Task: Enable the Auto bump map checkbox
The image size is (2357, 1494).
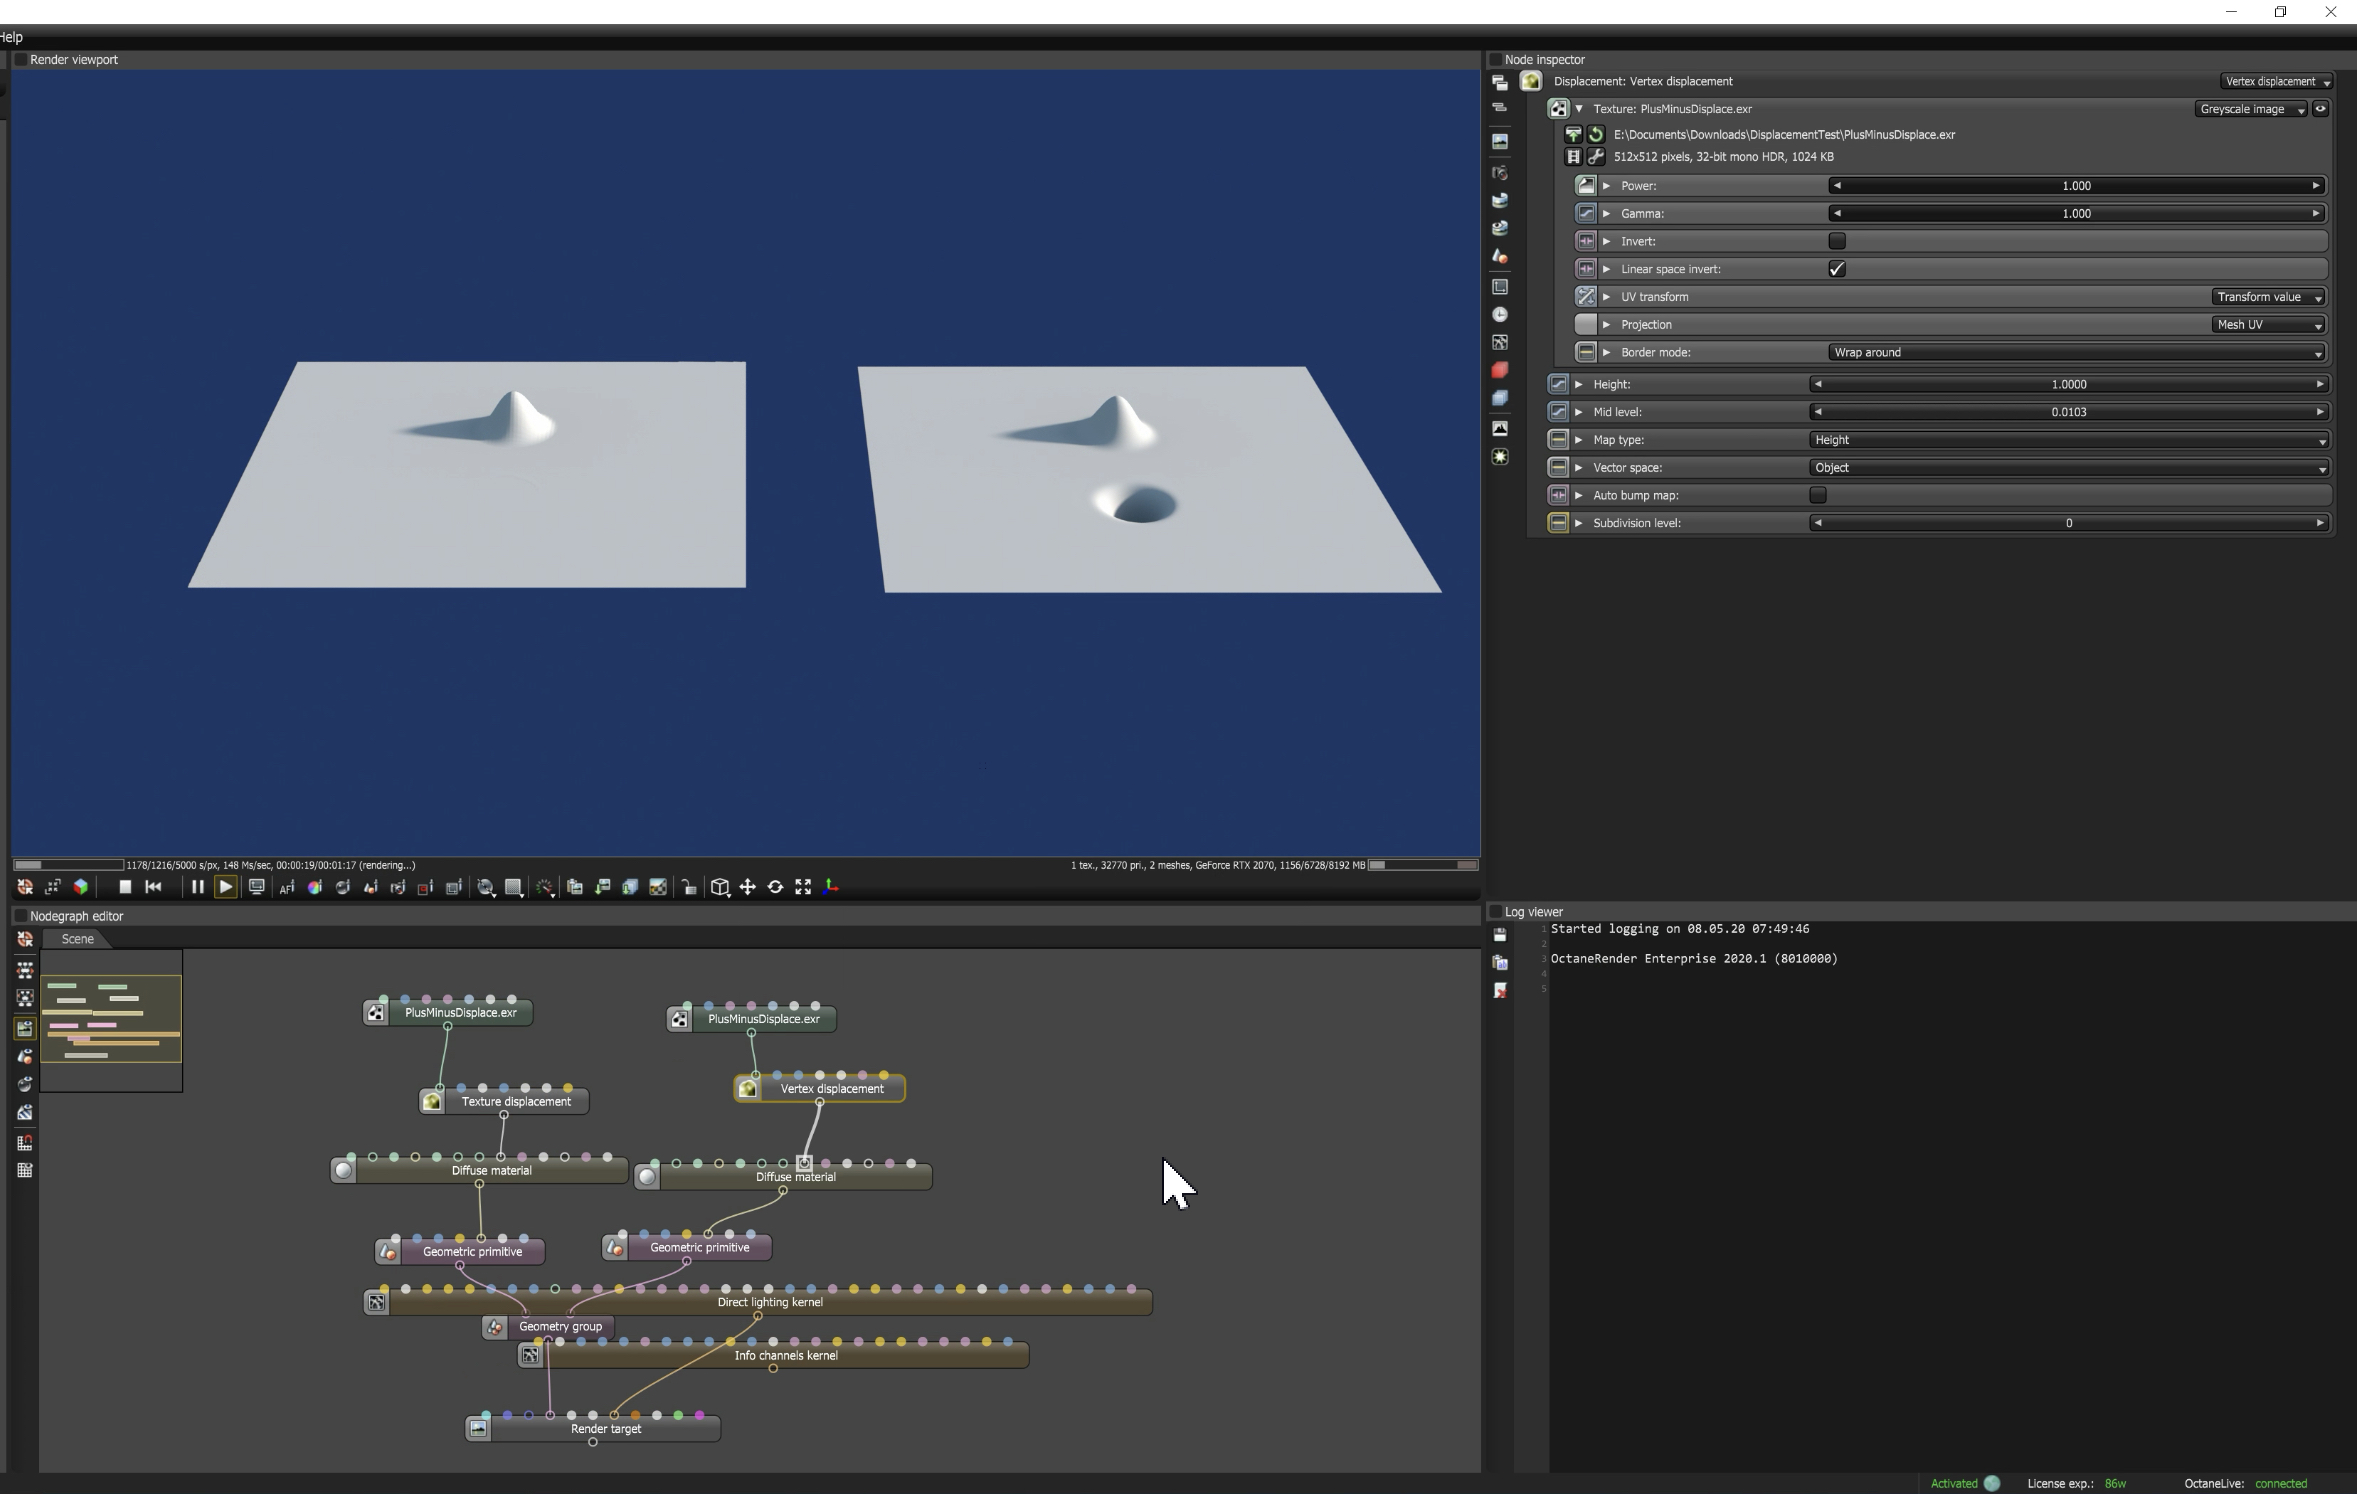Action: [1817, 495]
